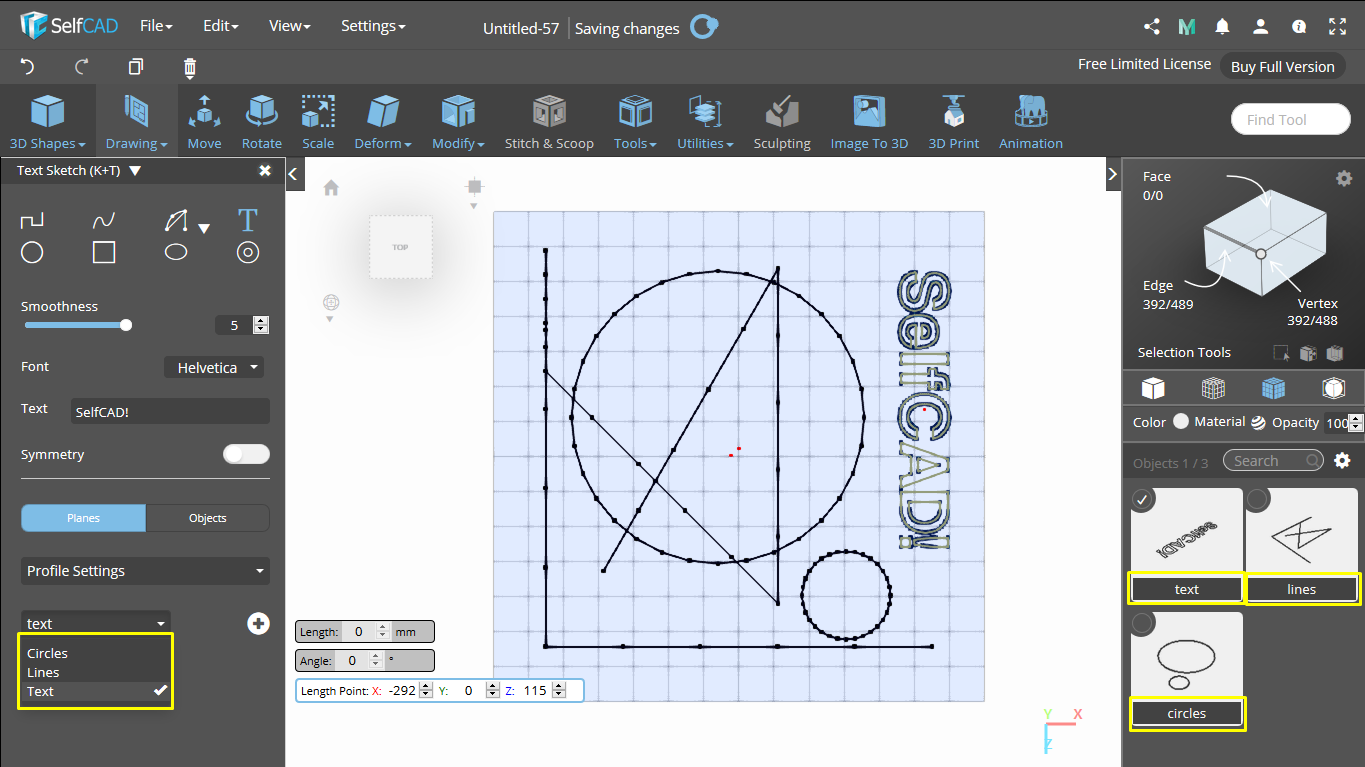
Task: Open the Image To 3D tool
Action: tap(869, 123)
